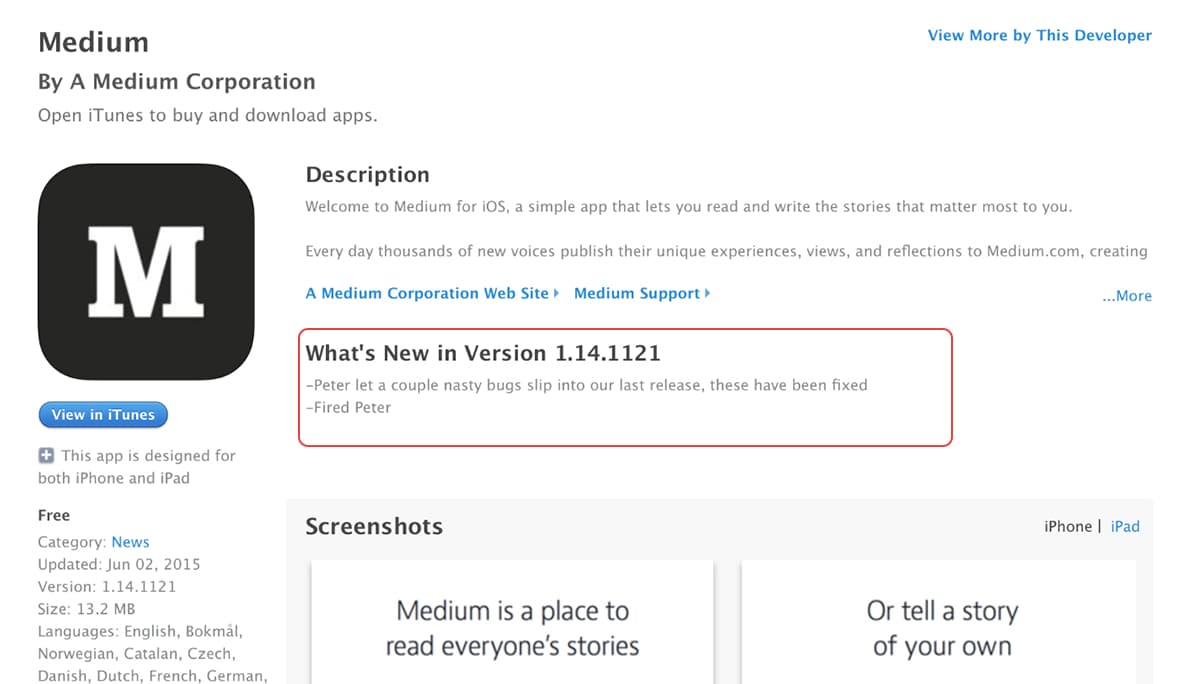Click the Screenshots section heading
This screenshot has width=1200, height=684.
pyautogui.click(x=373, y=527)
